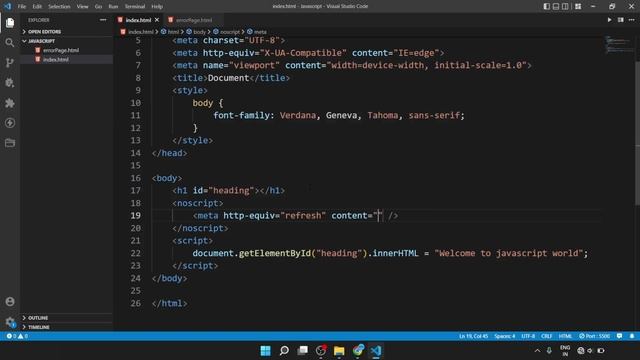Open notifications bell in status bar
The image size is (640, 360).
632,336
